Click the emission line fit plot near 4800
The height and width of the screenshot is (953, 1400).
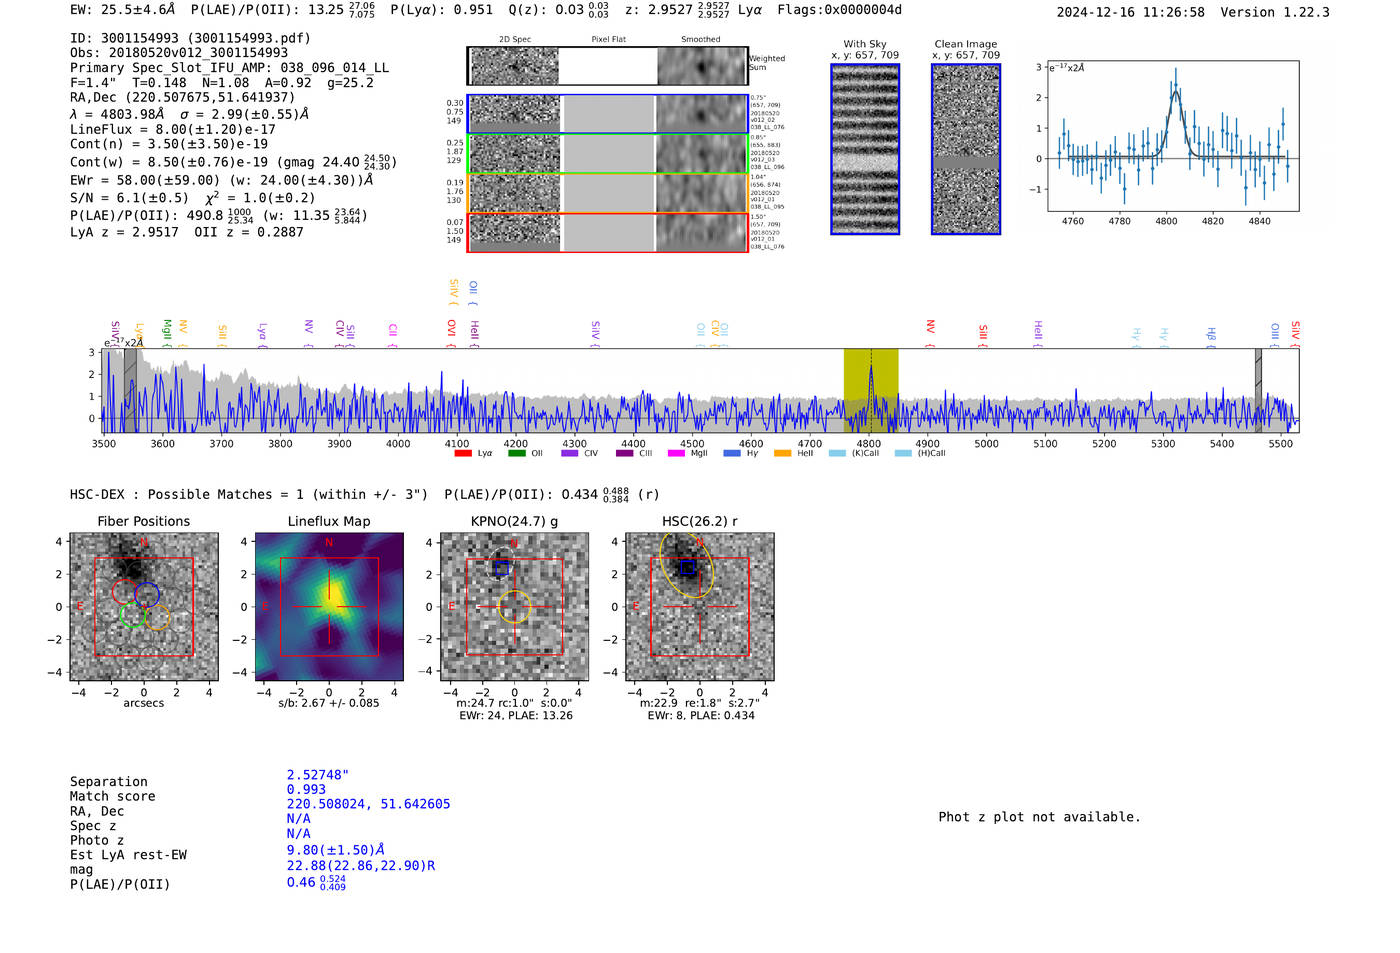[1173, 136]
